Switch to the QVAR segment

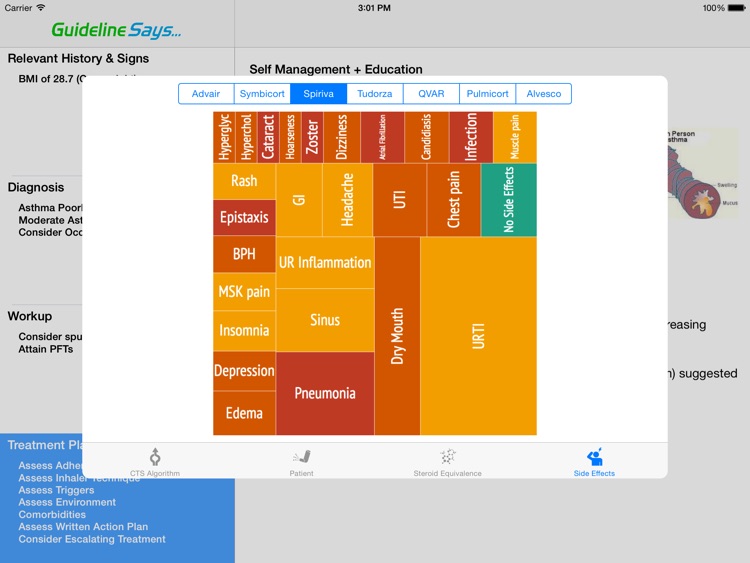431,94
